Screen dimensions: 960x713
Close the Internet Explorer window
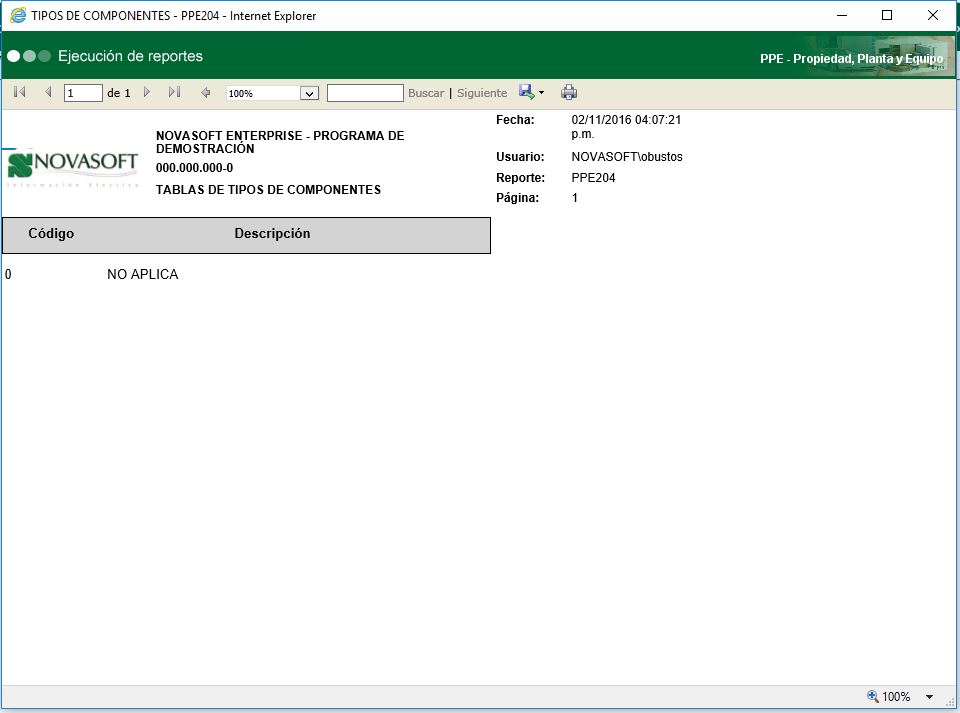932,15
